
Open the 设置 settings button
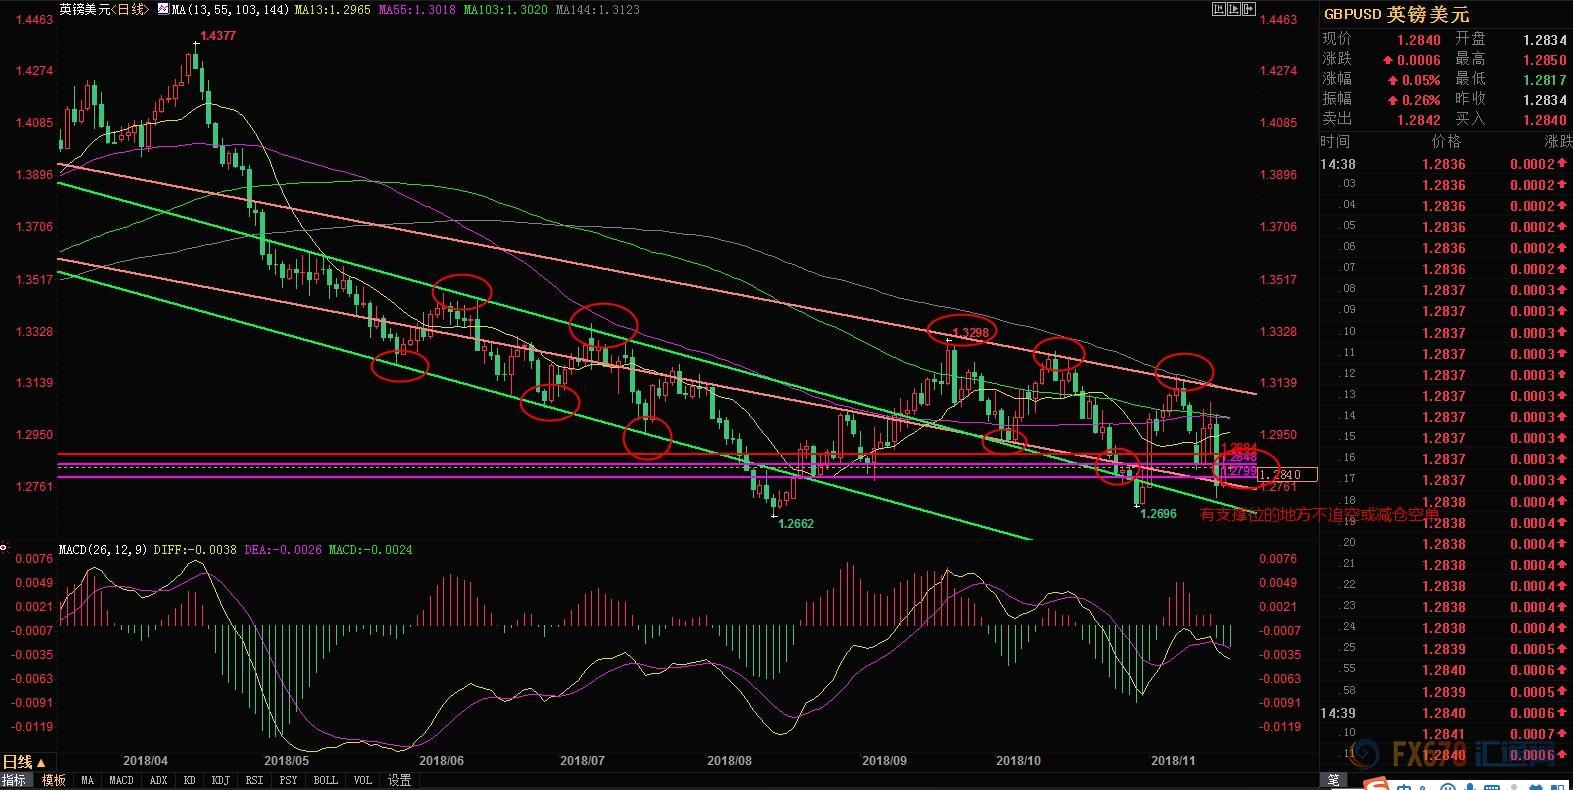tap(399, 780)
